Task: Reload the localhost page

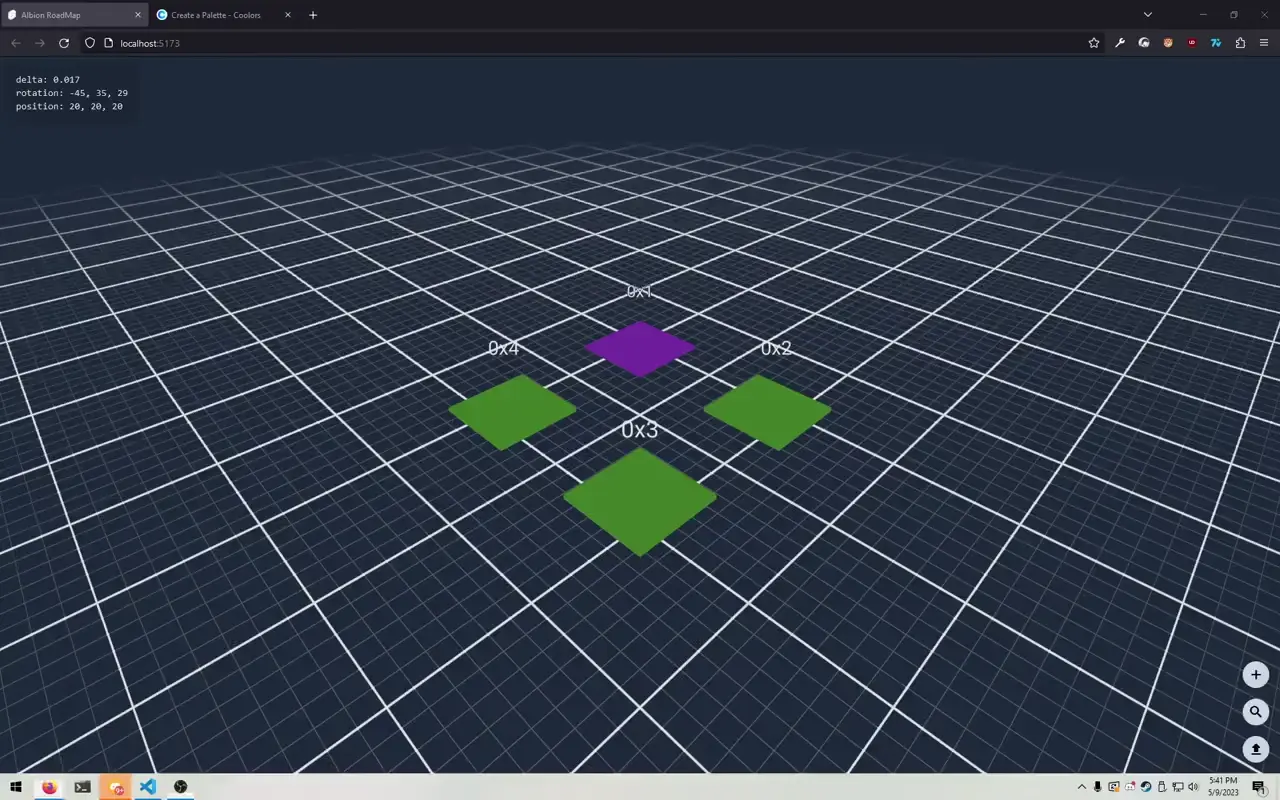Action: pyautogui.click(x=64, y=43)
